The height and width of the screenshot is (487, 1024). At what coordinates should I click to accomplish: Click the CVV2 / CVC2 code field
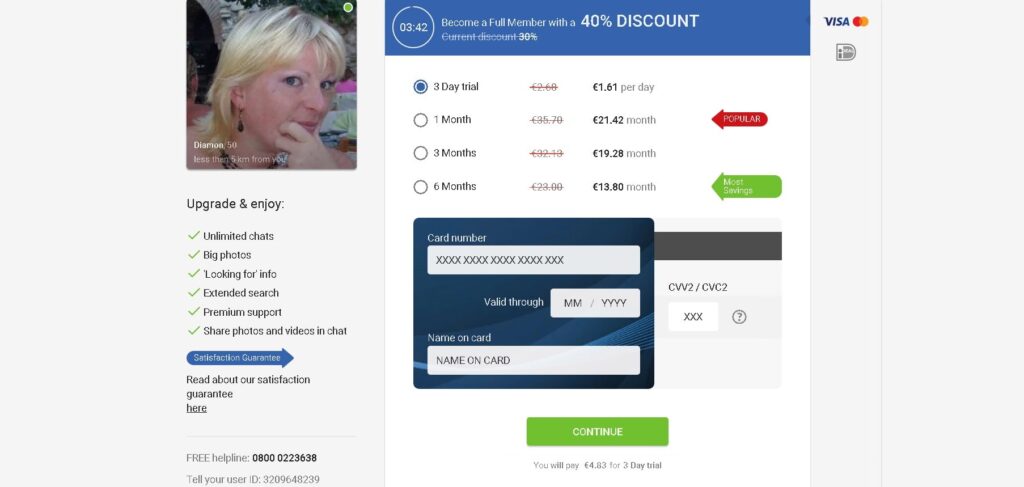pyautogui.click(x=693, y=317)
